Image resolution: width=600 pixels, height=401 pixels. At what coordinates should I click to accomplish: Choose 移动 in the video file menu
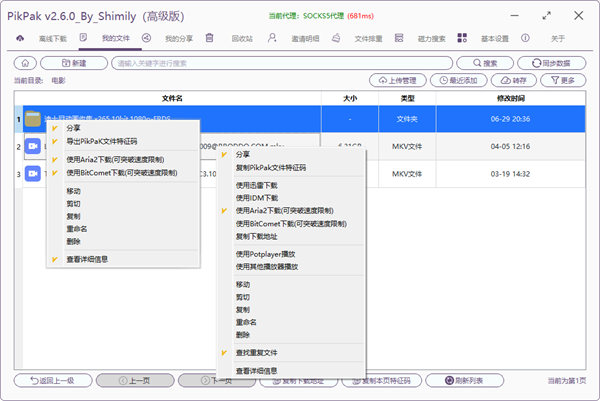291,285
